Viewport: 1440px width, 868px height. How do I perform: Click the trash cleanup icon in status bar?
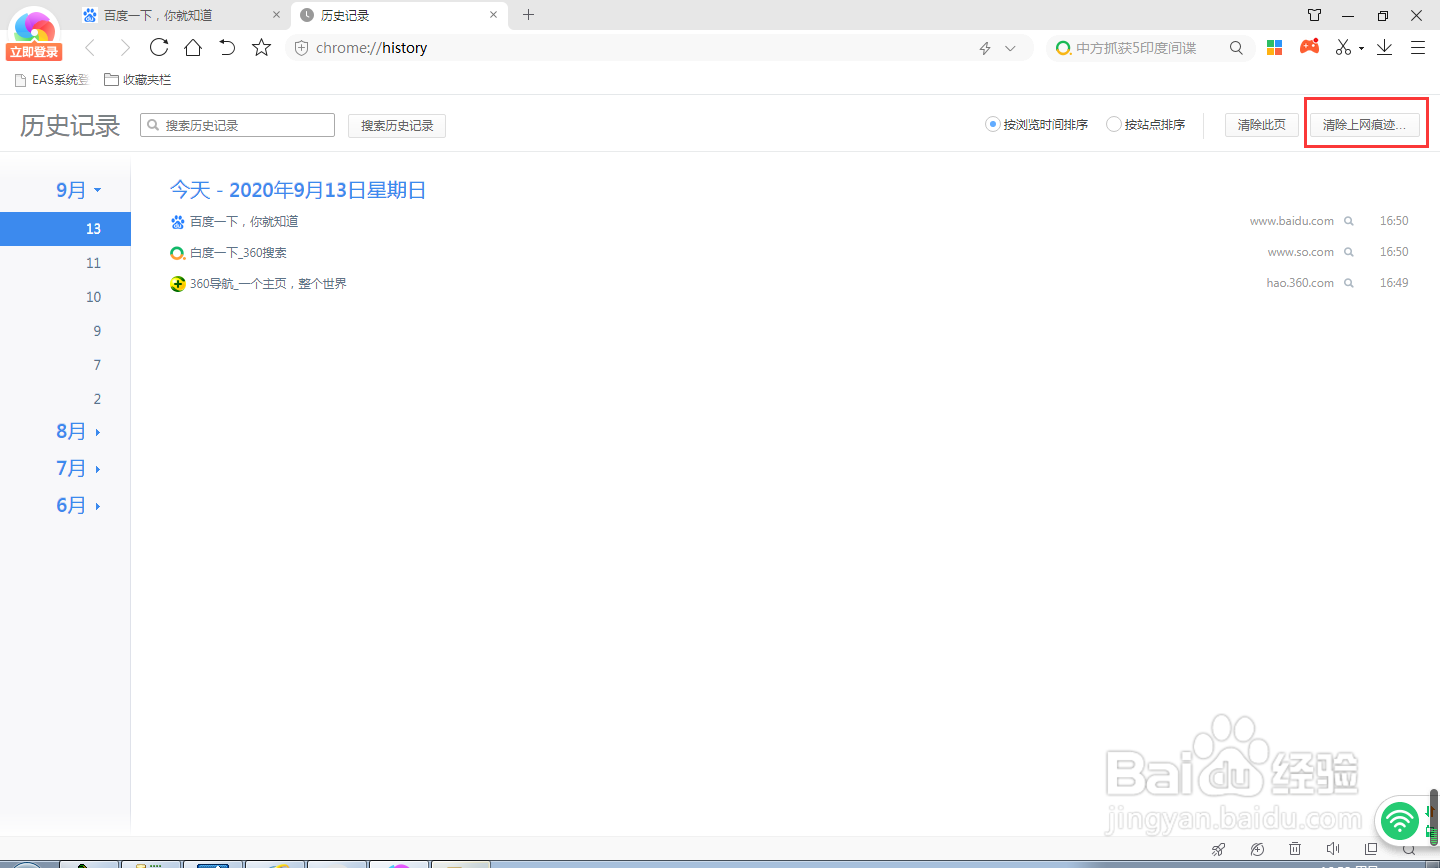(1294, 849)
